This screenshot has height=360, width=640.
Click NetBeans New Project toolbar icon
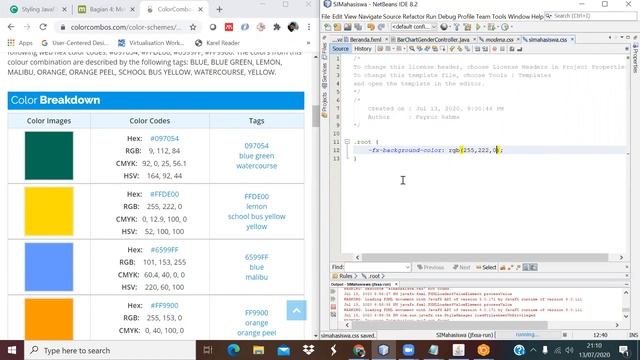(337, 27)
